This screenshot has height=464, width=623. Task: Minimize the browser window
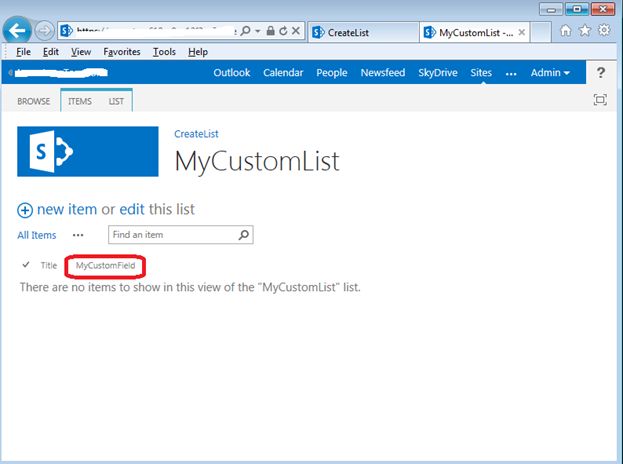(x=551, y=10)
